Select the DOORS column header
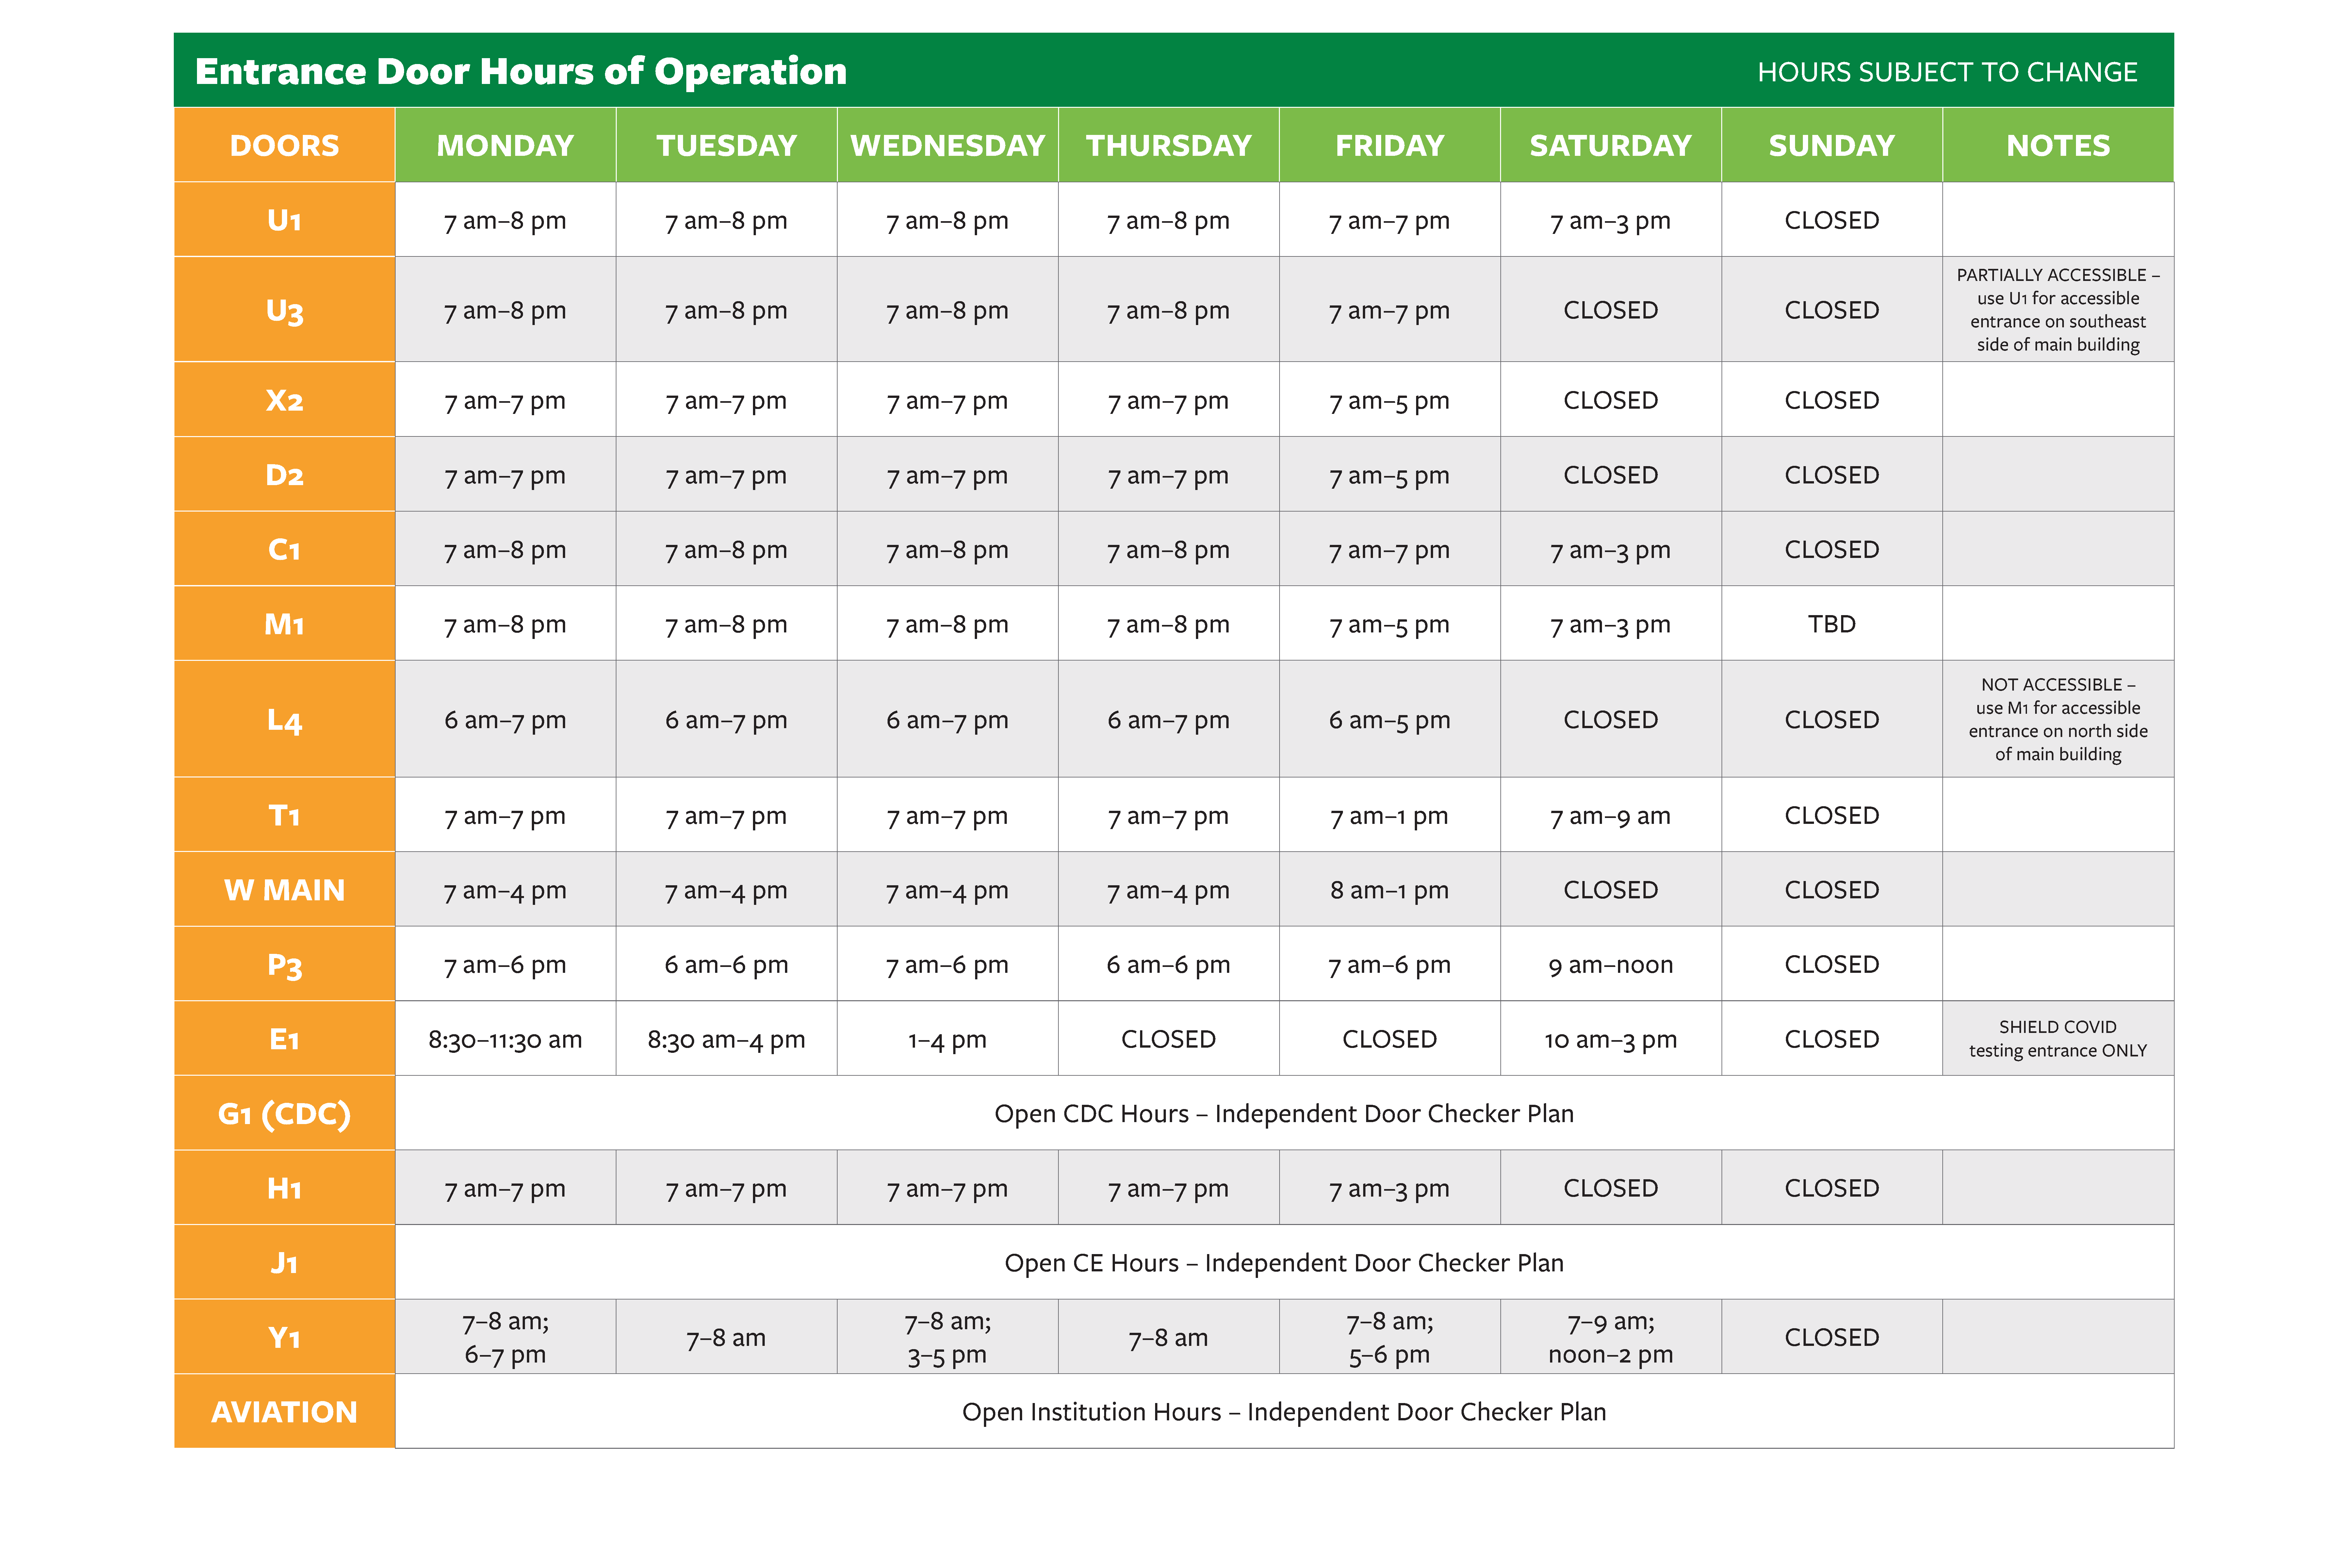 [x=285, y=145]
